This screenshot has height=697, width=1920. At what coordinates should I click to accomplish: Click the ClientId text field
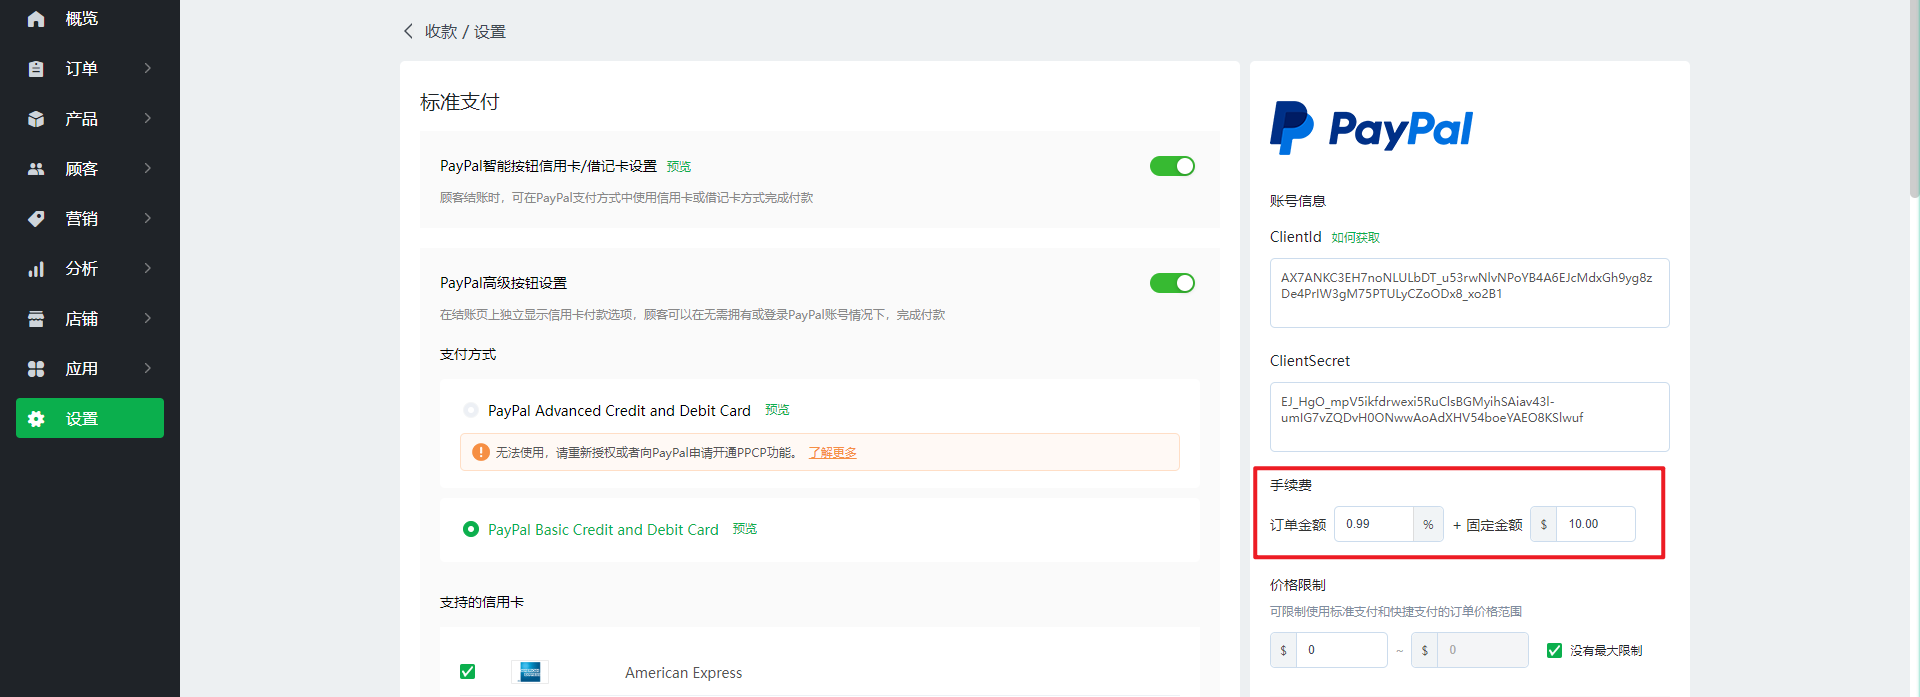point(1469,293)
